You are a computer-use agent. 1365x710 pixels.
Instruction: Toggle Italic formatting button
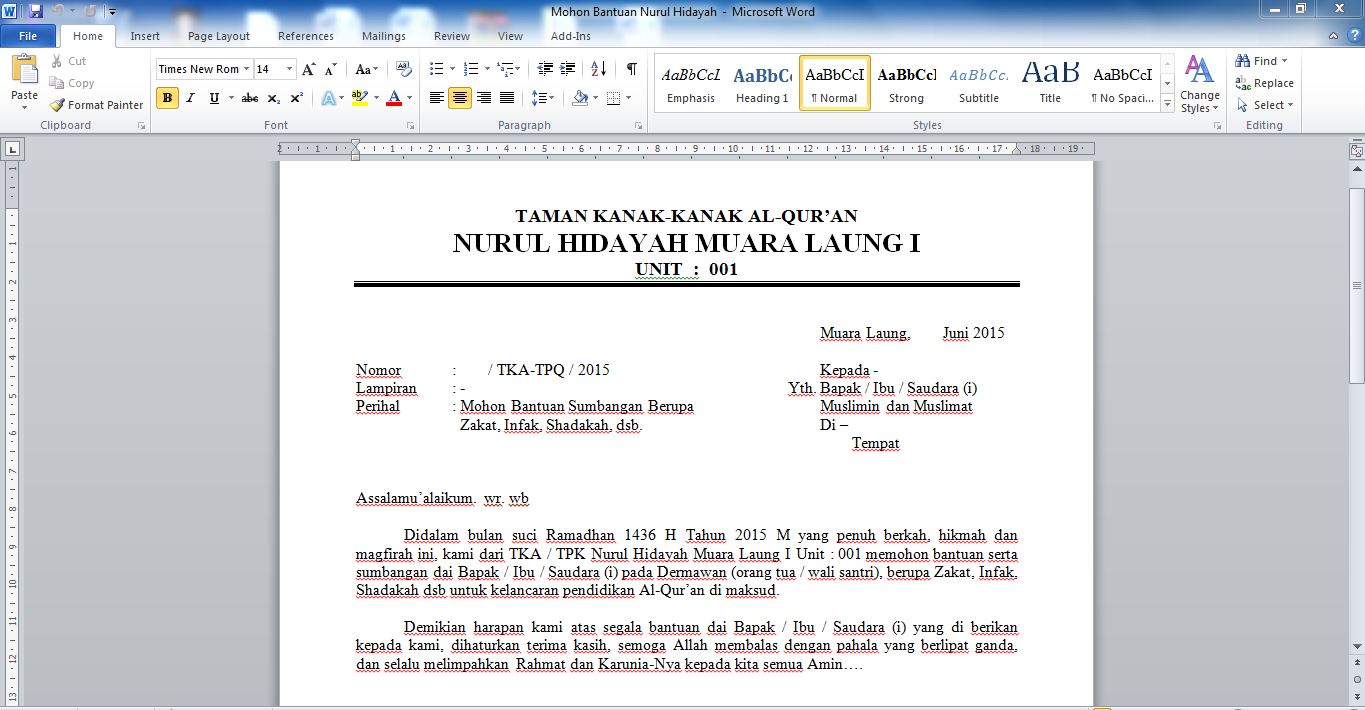190,98
